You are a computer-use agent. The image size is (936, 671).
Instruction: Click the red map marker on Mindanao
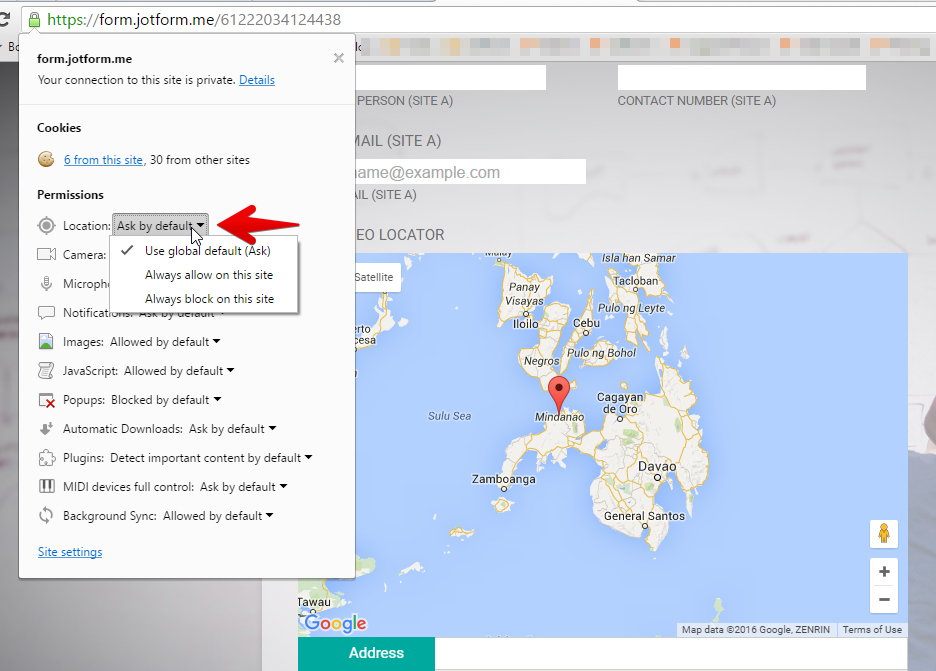pyautogui.click(x=561, y=392)
